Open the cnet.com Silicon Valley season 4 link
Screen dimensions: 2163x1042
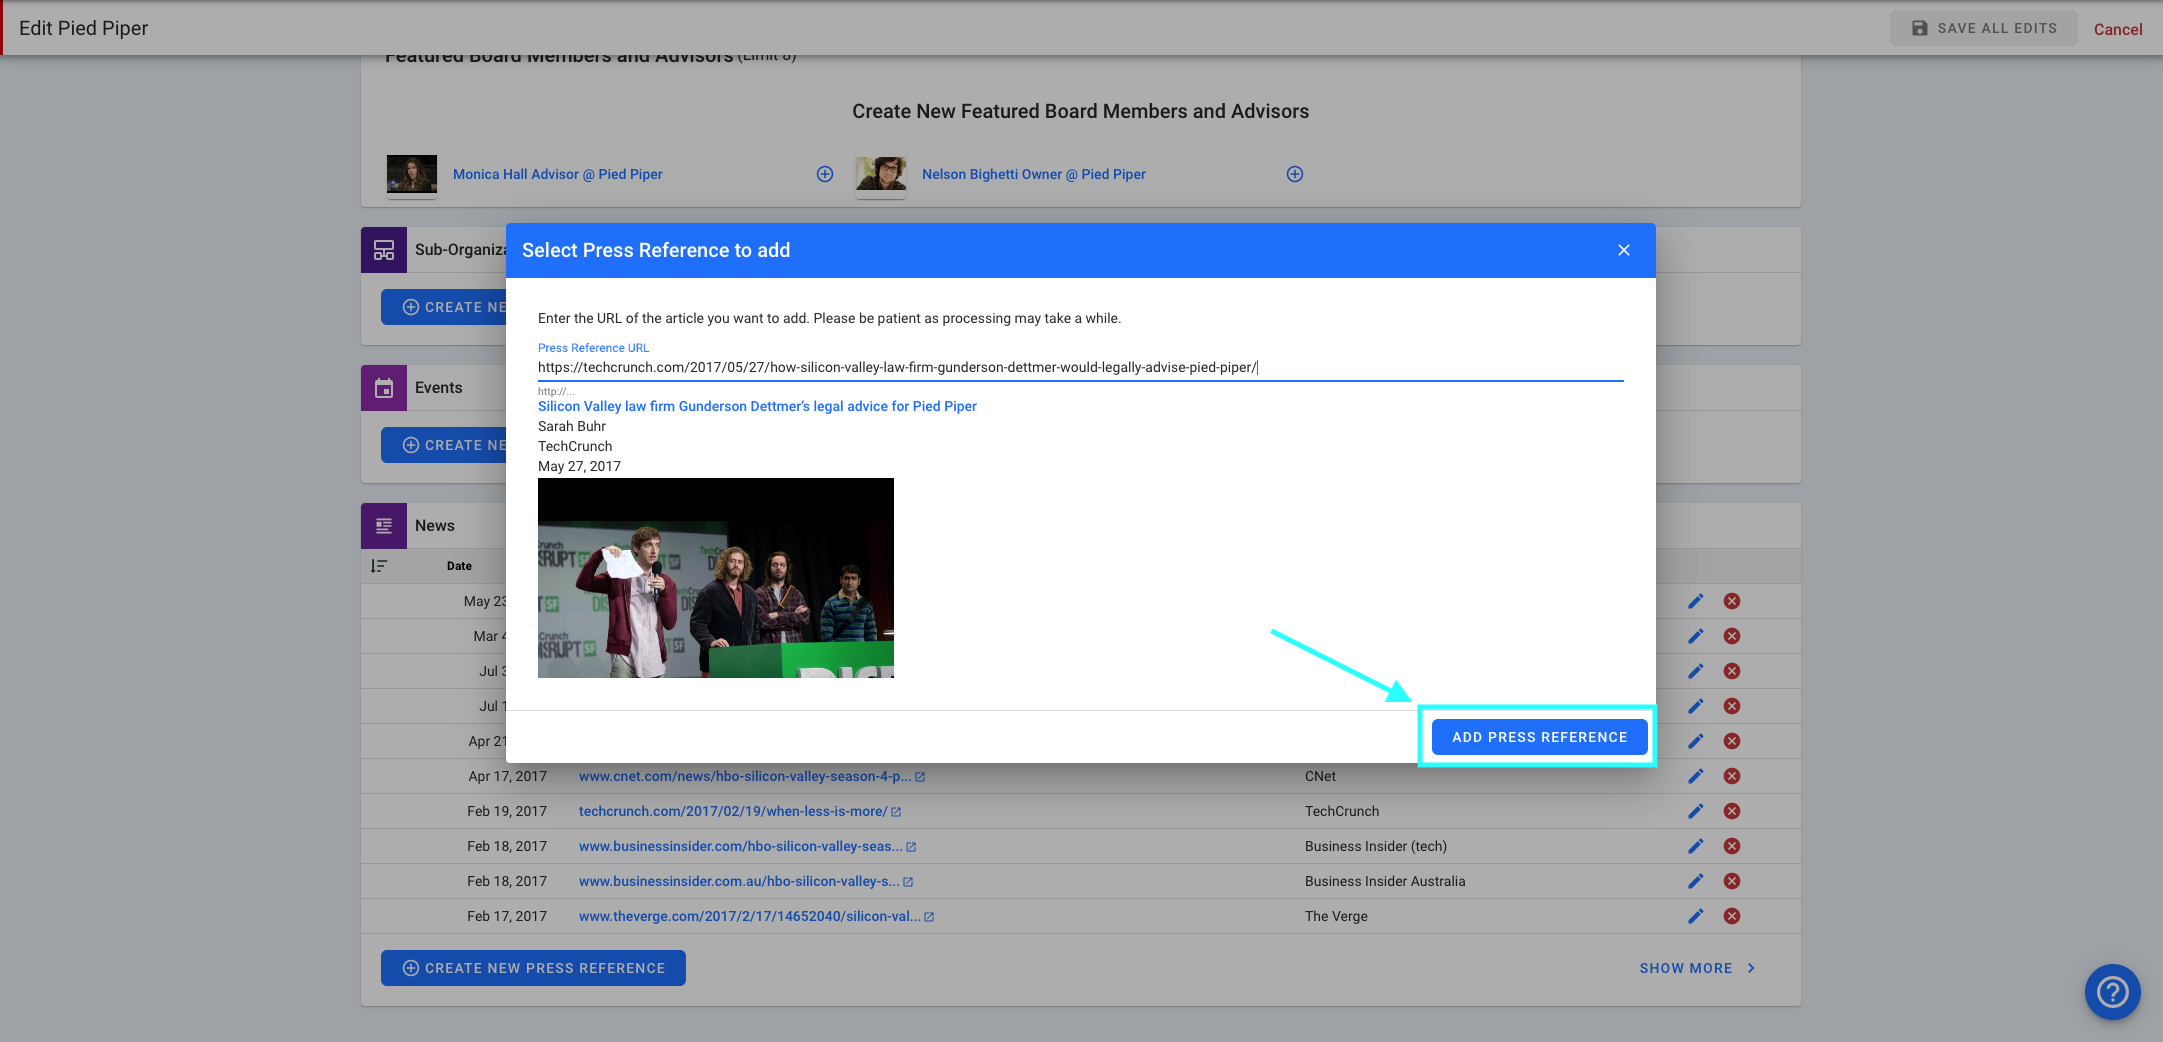click(751, 776)
